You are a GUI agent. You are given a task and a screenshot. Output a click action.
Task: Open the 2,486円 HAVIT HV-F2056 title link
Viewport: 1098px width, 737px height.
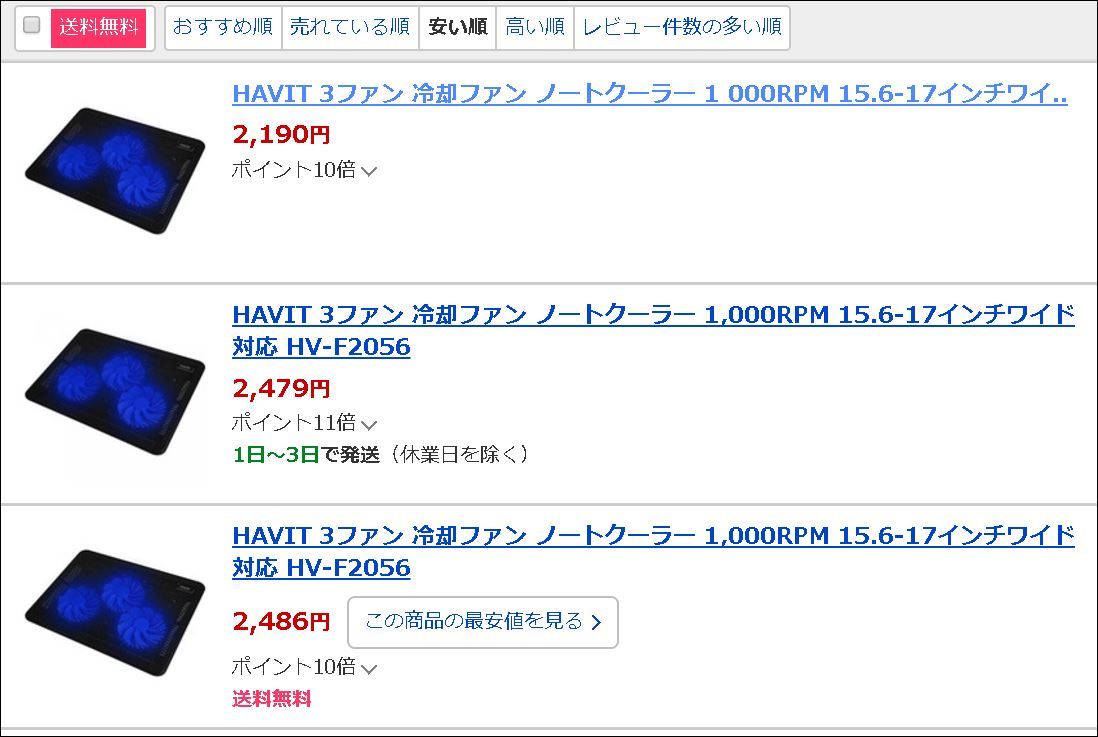click(x=653, y=551)
